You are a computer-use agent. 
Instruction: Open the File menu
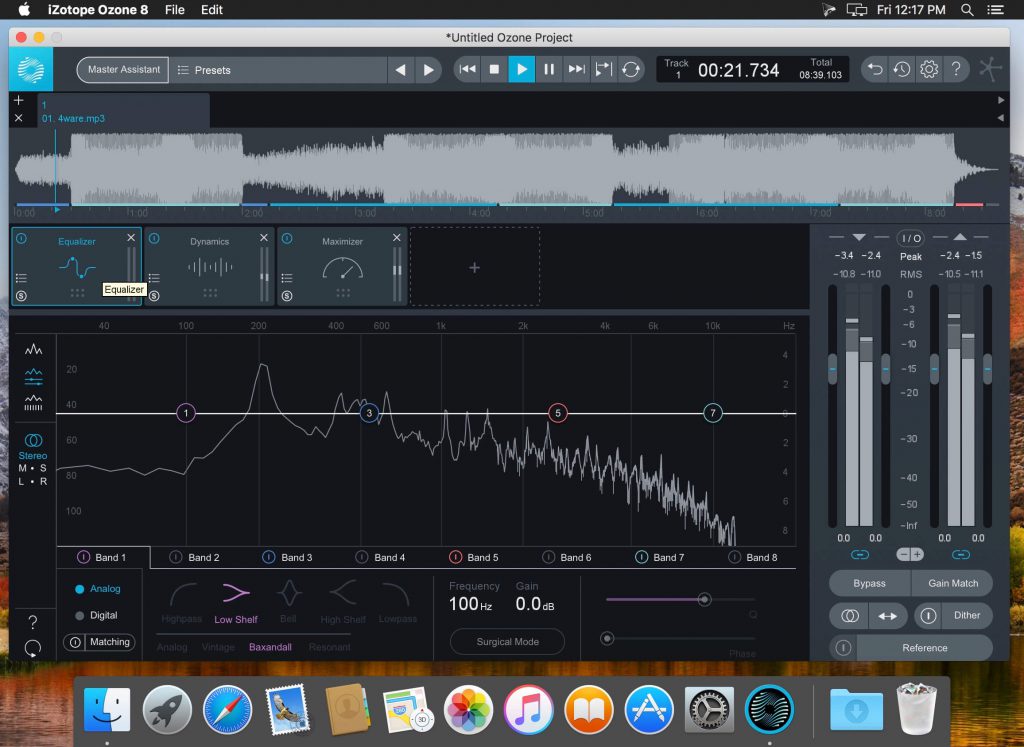pos(174,10)
